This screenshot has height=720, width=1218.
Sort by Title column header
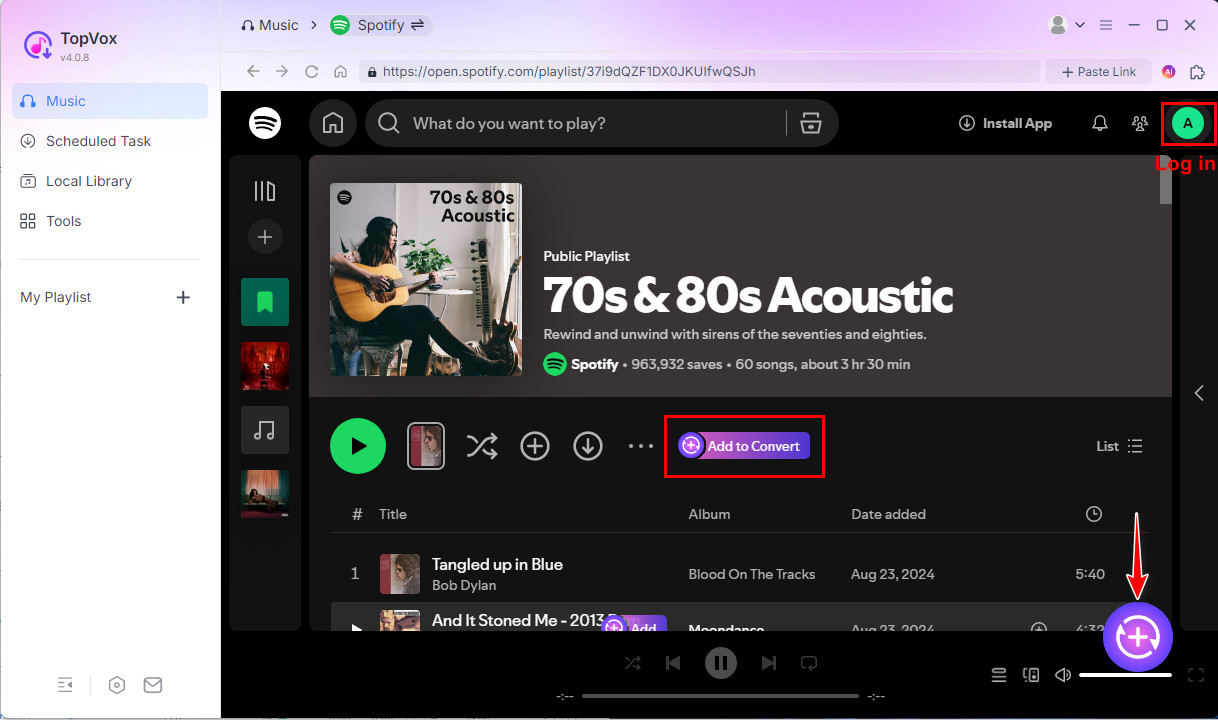[393, 514]
